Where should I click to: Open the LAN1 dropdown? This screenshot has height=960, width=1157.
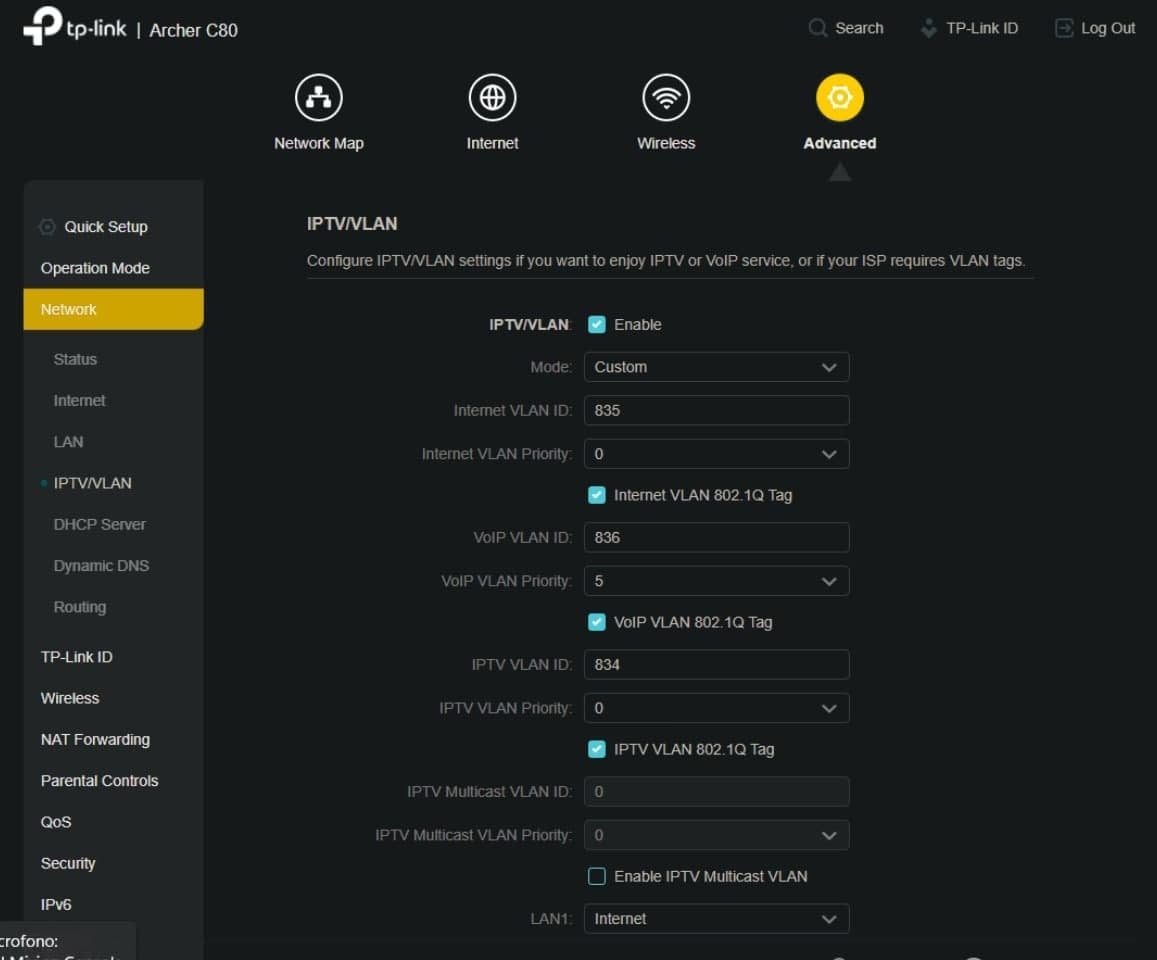click(716, 919)
